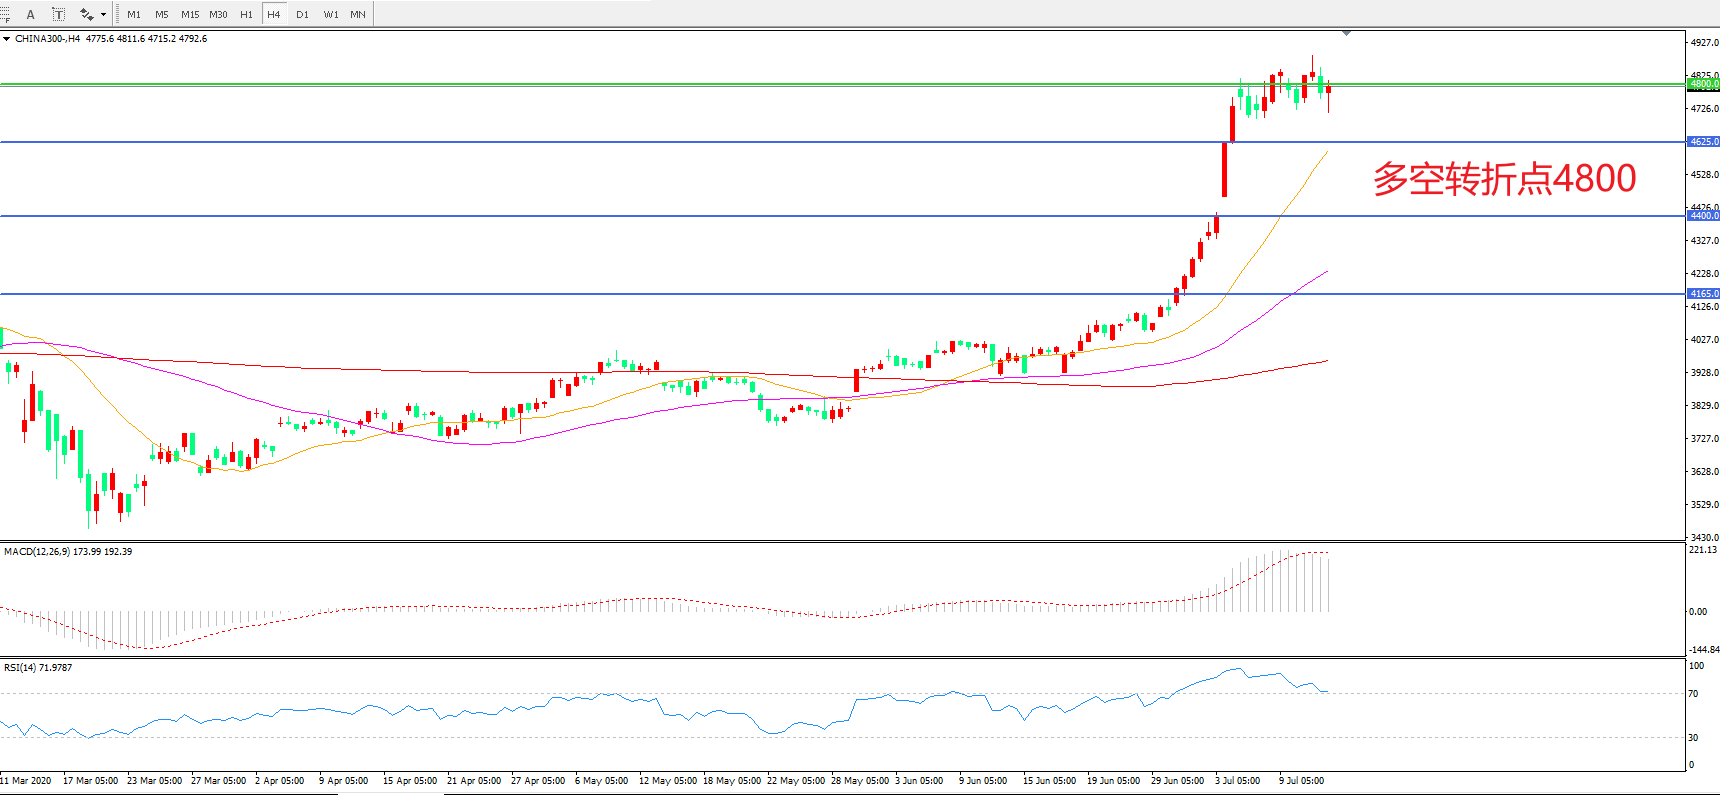Select the Text tool (A icon)

(x=30, y=14)
